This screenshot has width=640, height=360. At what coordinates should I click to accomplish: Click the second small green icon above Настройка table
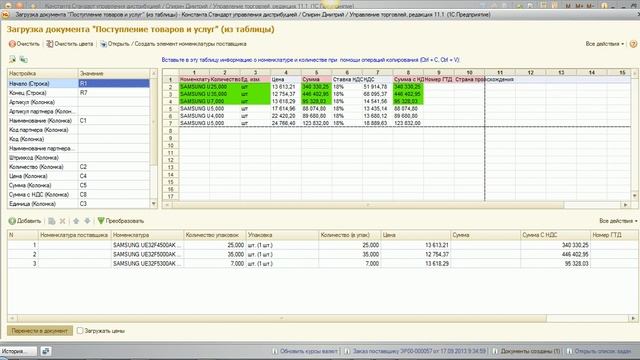point(24,59)
